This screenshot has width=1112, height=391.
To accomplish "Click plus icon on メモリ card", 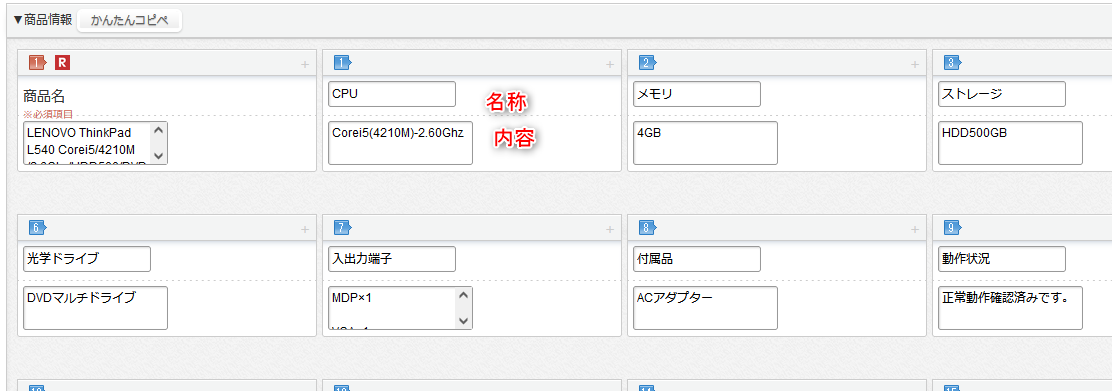I will click(x=915, y=65).
